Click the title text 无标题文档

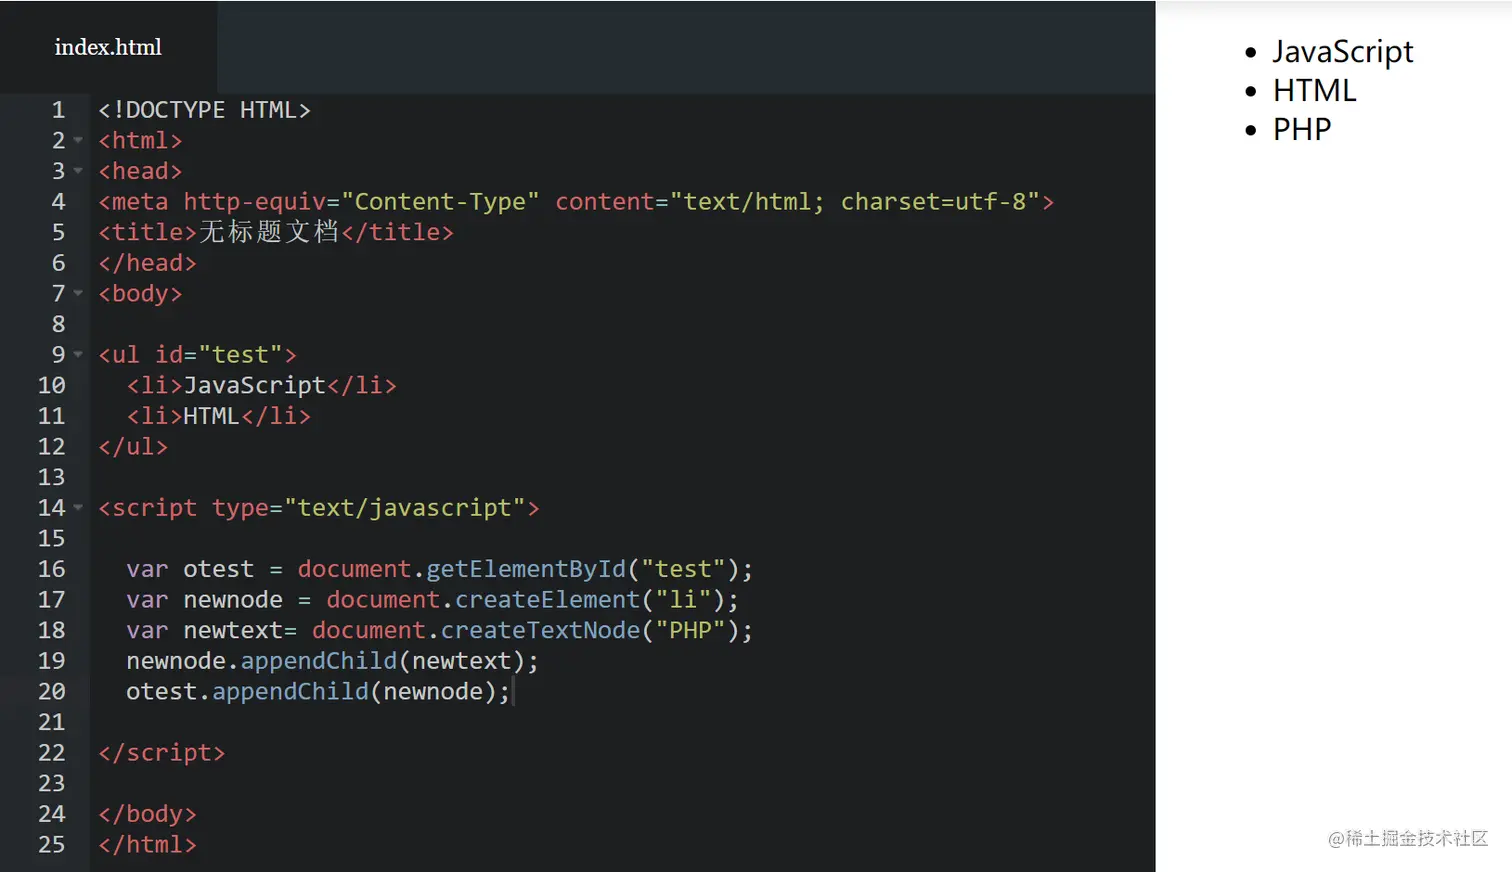click(x=269, y=232)
